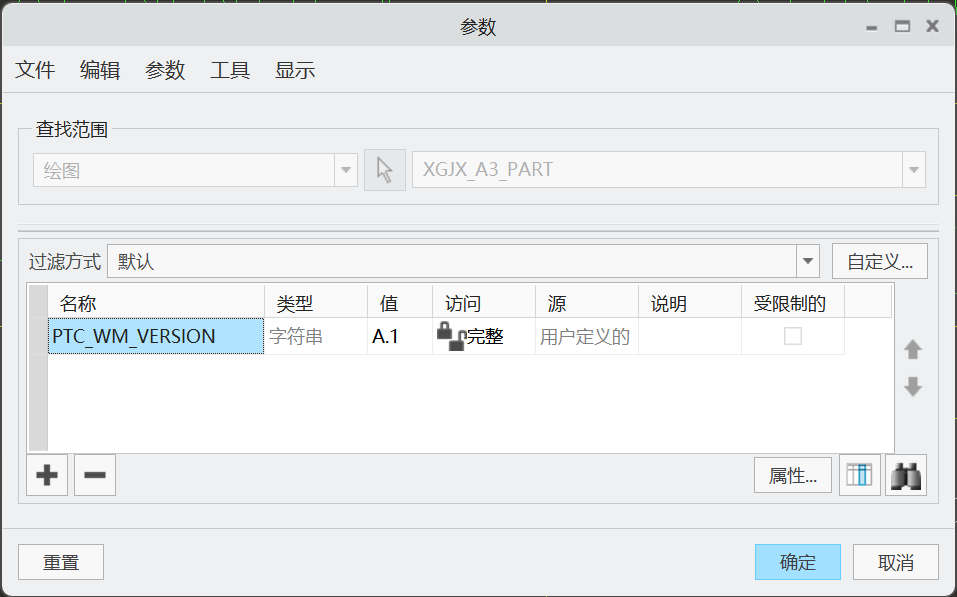Click the lock icon in the 访问 column
Screen dimensions: 957x597
pyautogui.click(x=445, y=331)
